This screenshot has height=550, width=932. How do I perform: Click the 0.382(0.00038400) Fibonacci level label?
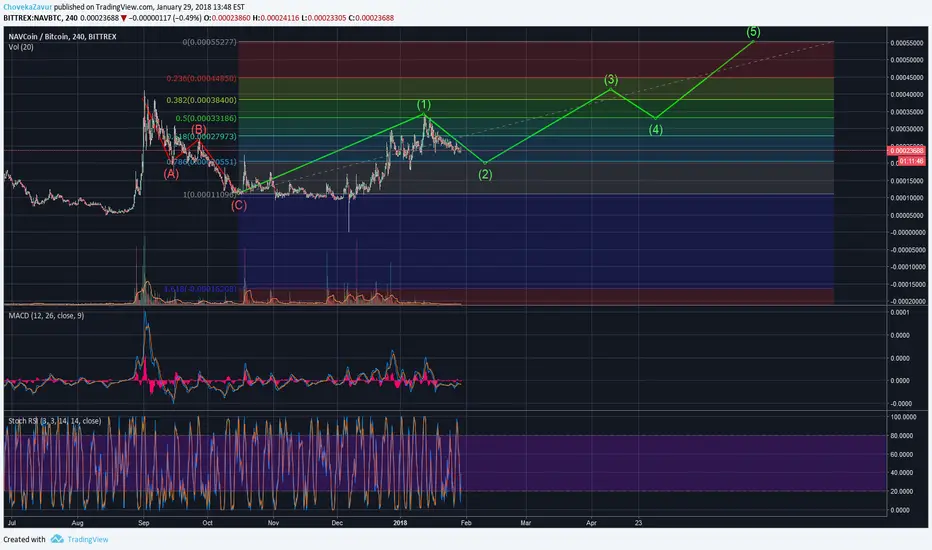(x=201, y=100)
